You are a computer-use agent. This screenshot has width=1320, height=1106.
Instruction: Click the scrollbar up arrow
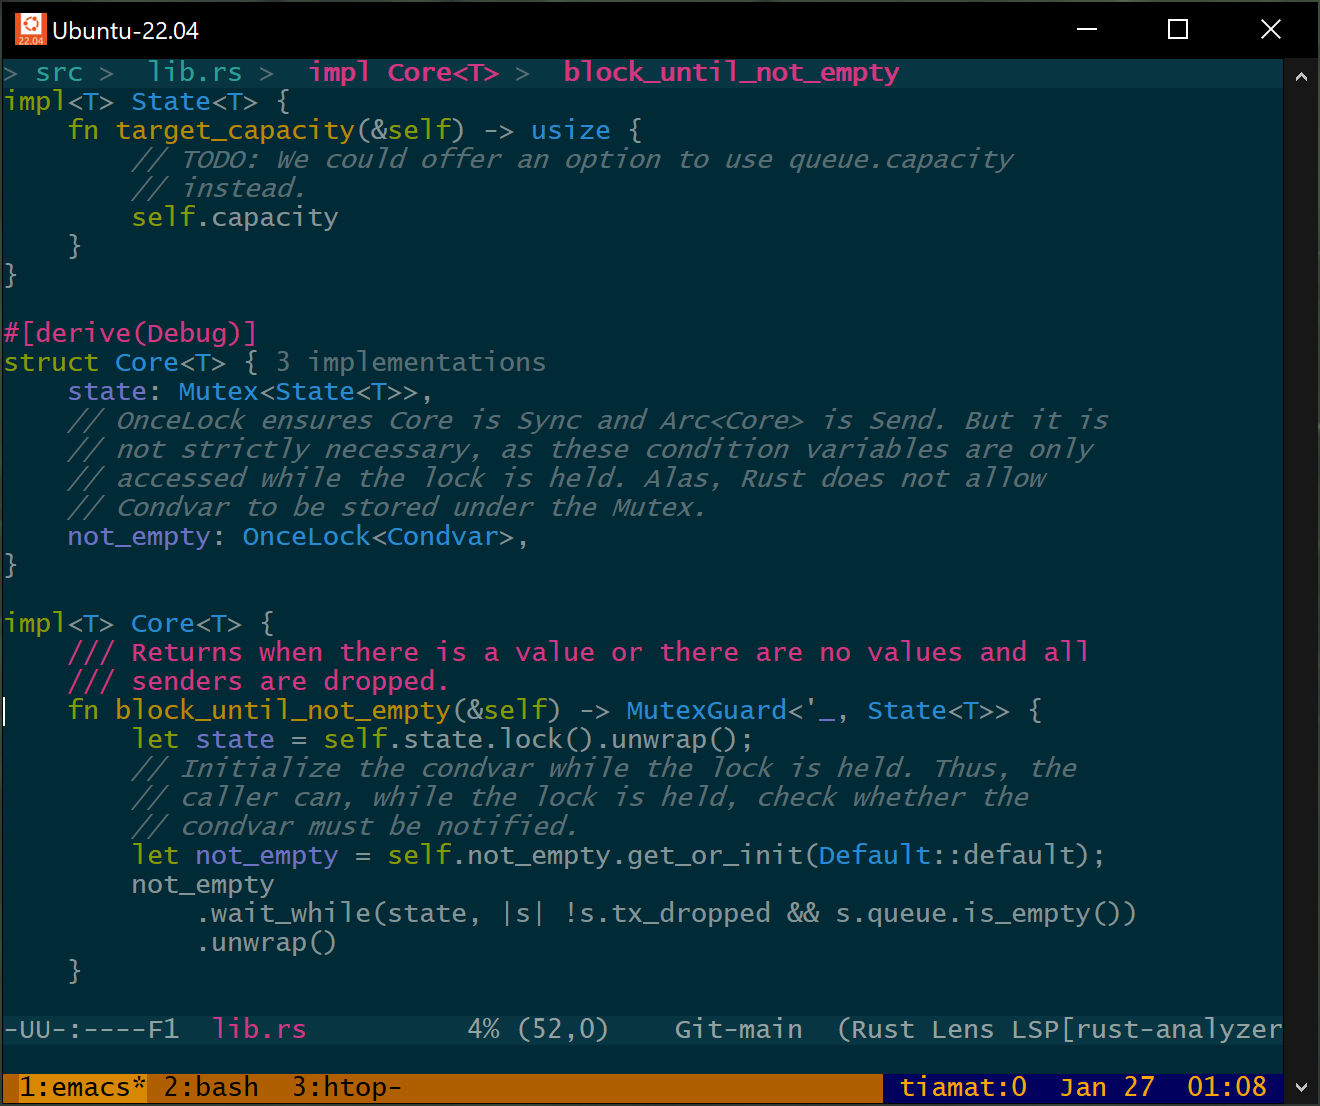(x=1301, y=77)
